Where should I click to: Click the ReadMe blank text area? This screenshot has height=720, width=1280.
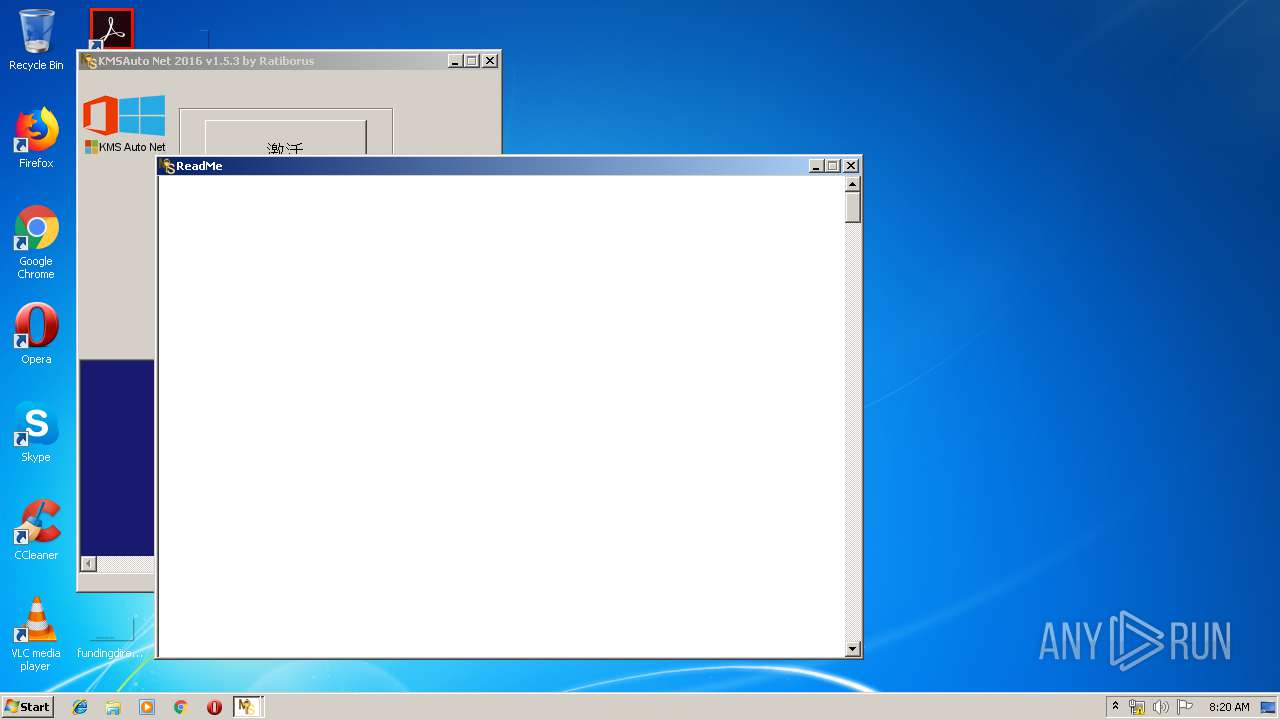click(x=501, y=416)
